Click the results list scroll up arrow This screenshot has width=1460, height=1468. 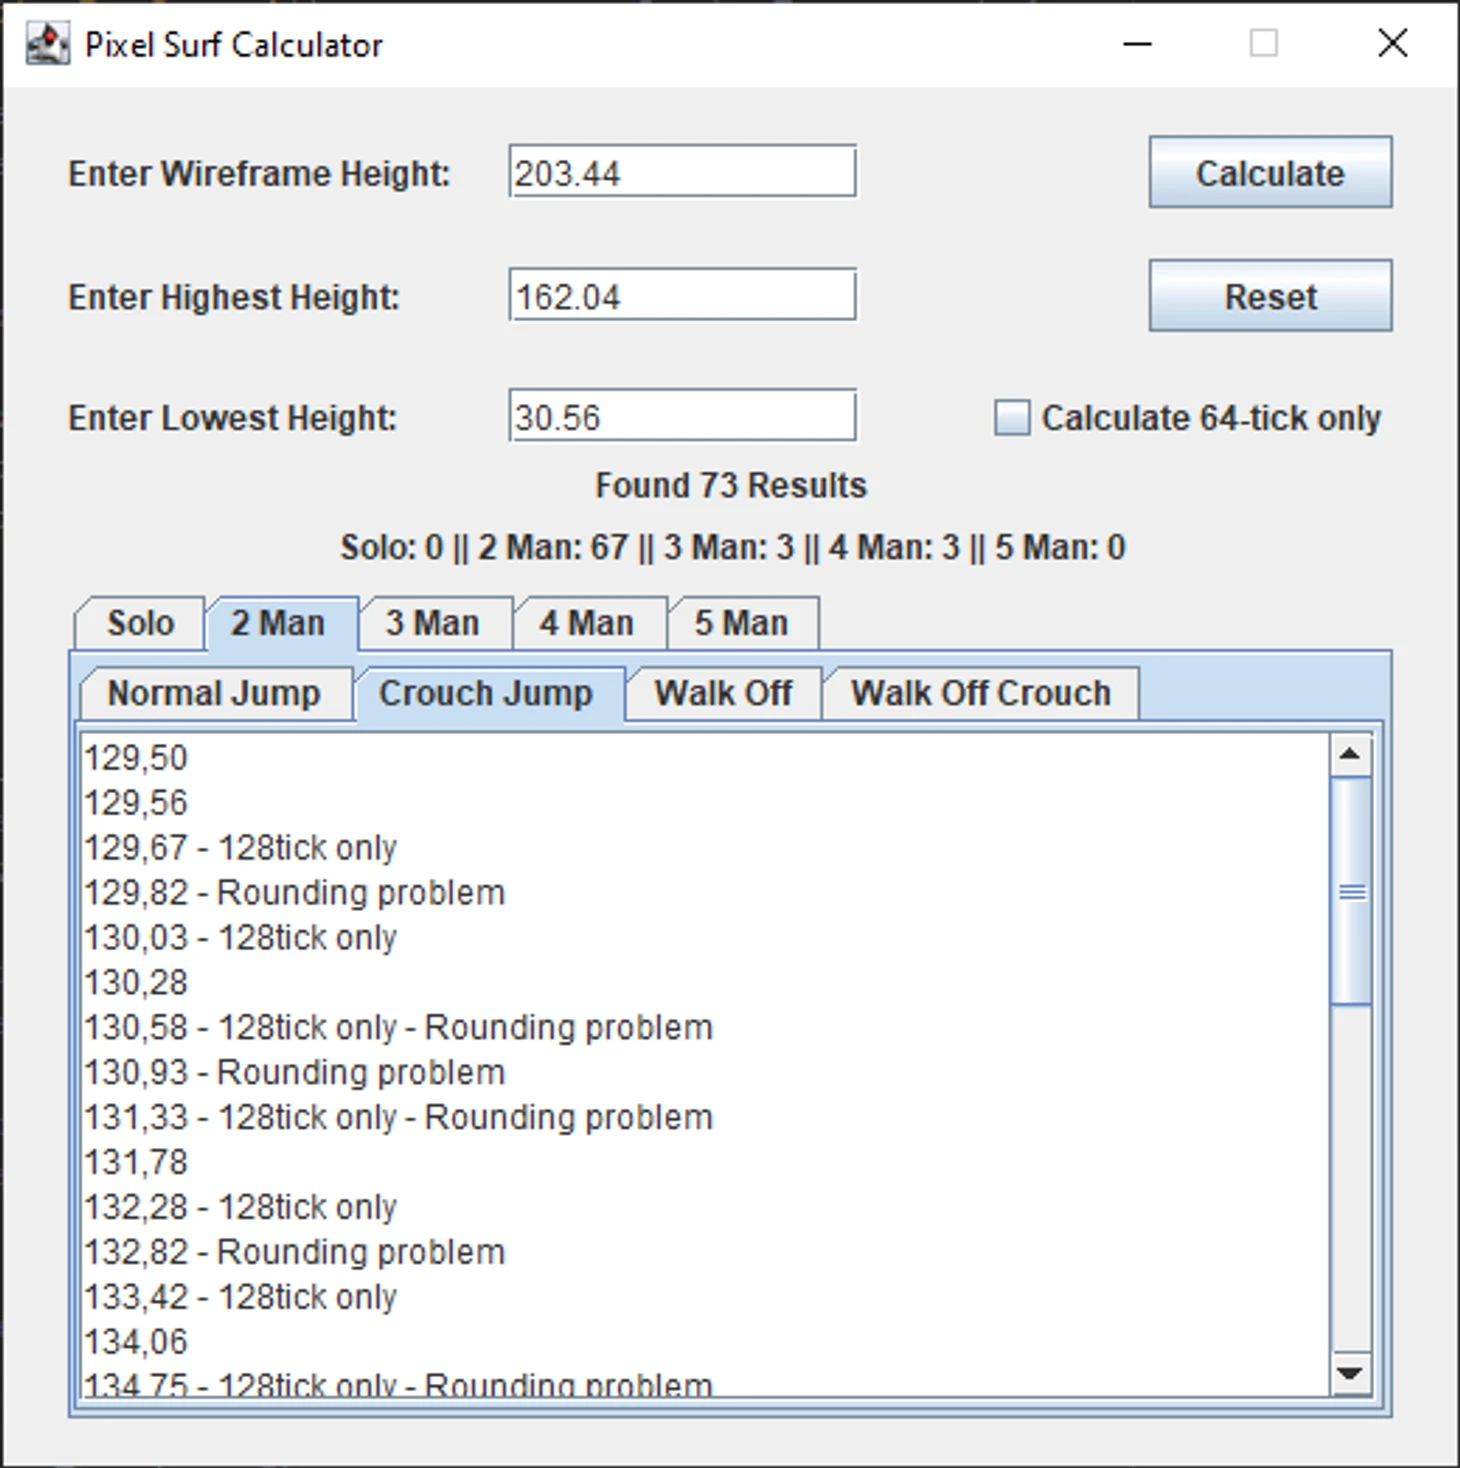[x=1350, y=755]
